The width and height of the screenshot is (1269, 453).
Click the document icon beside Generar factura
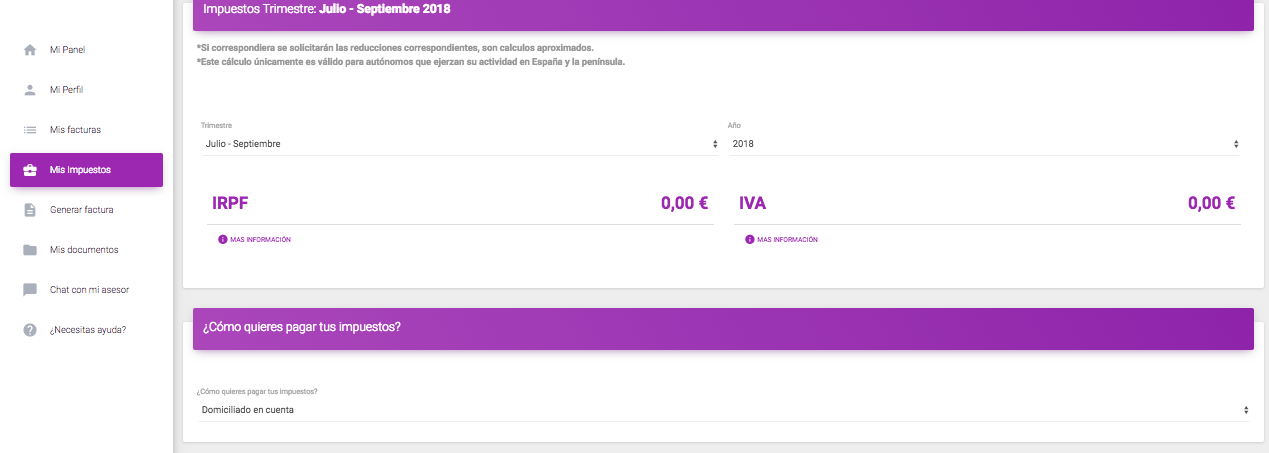(30, 210)
